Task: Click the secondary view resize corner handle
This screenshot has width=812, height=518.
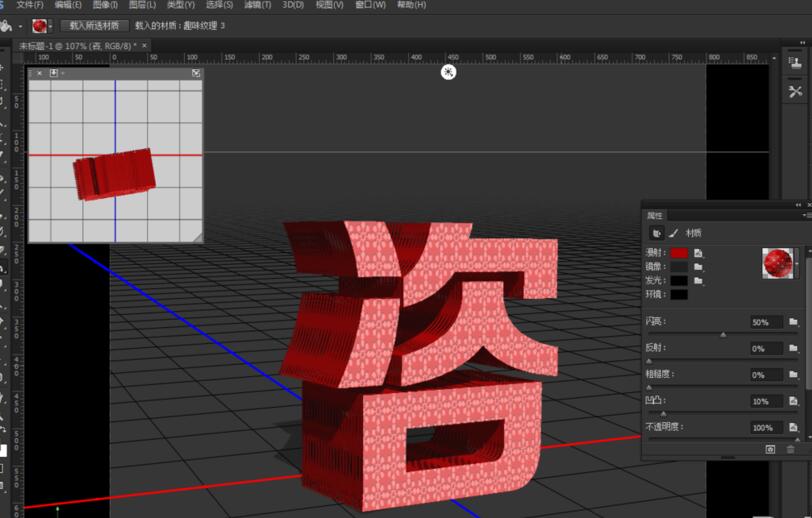Action: coord(197,237)
